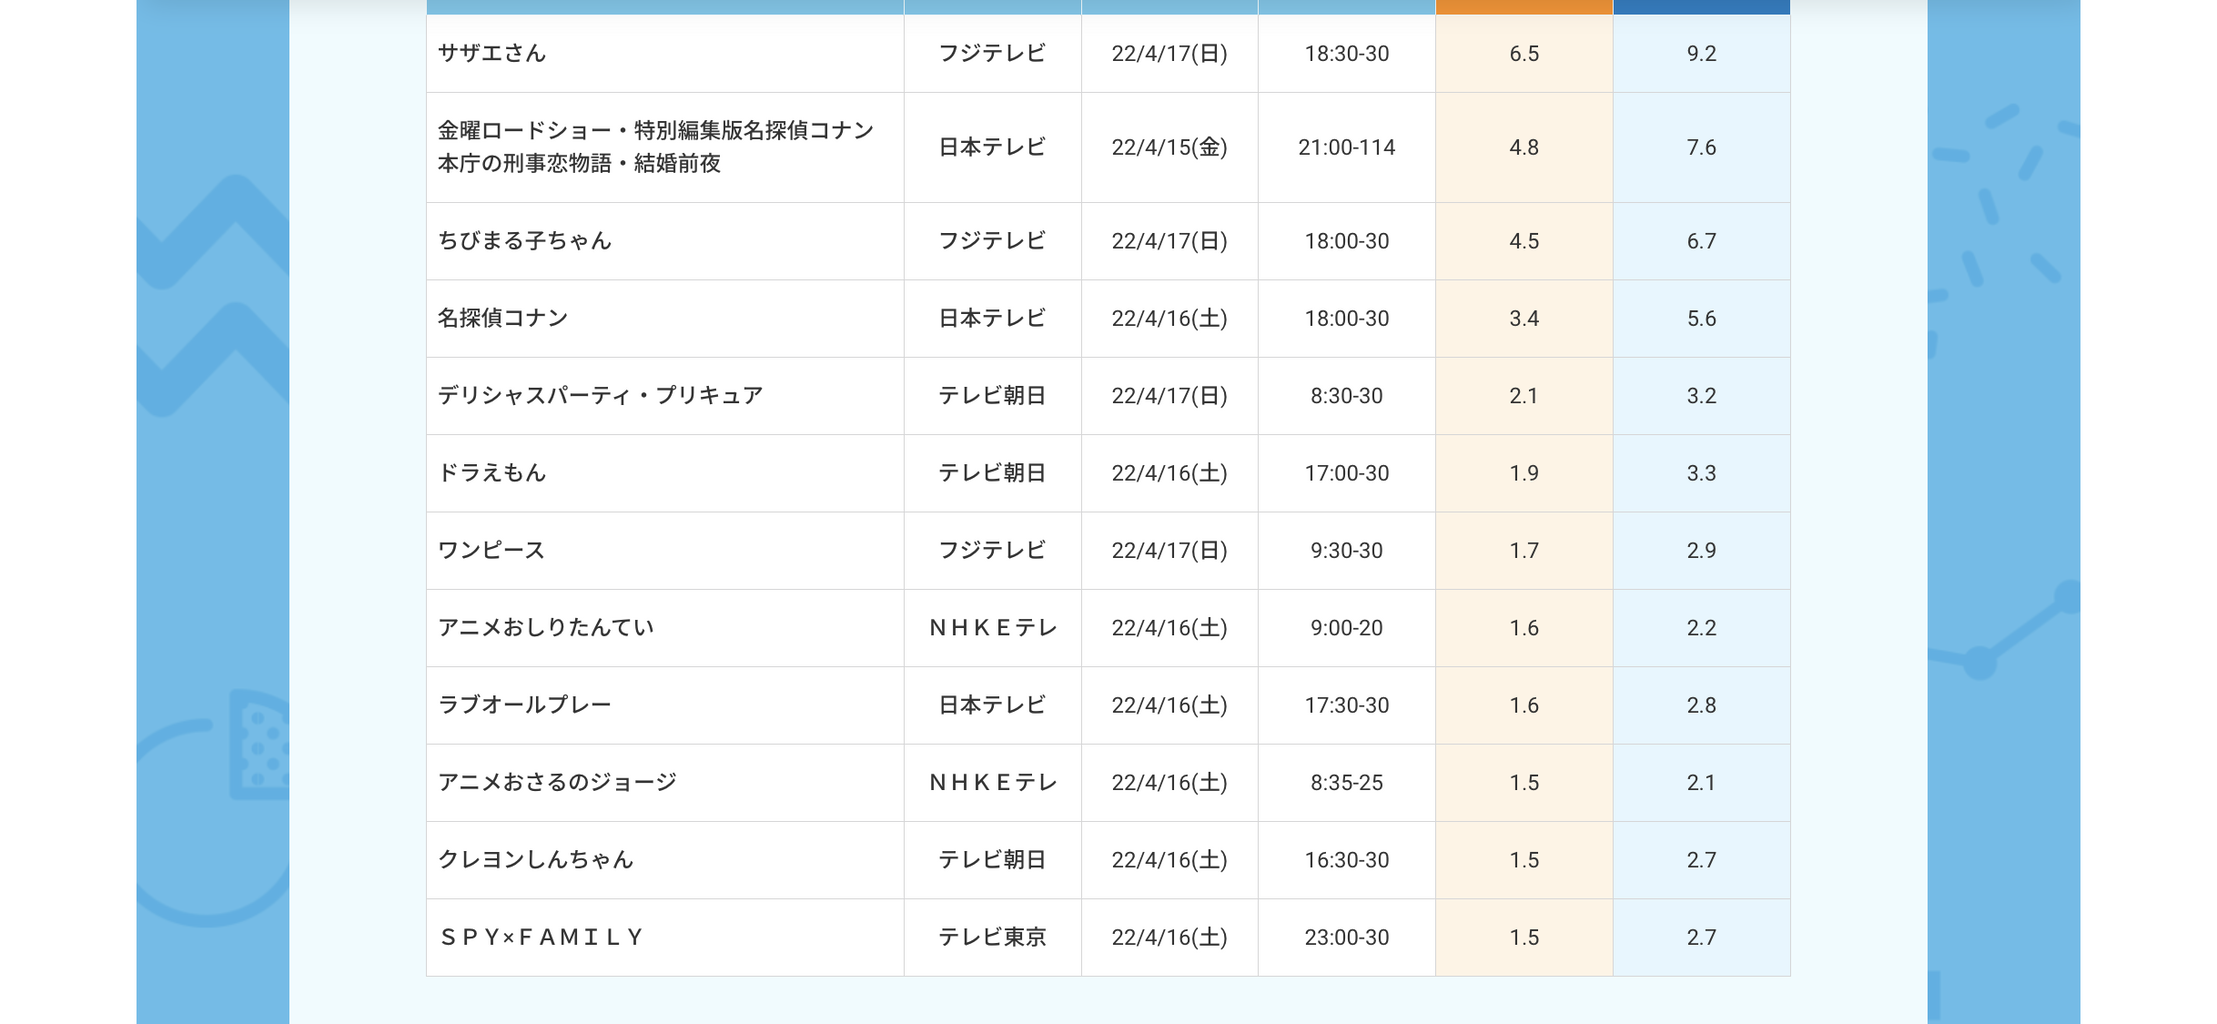Viewport: 2217px width, 1024px height.
Task: Select time 8:30-30 in プリキュア row
Action: pyautogui.click(x=1347, y=396)
